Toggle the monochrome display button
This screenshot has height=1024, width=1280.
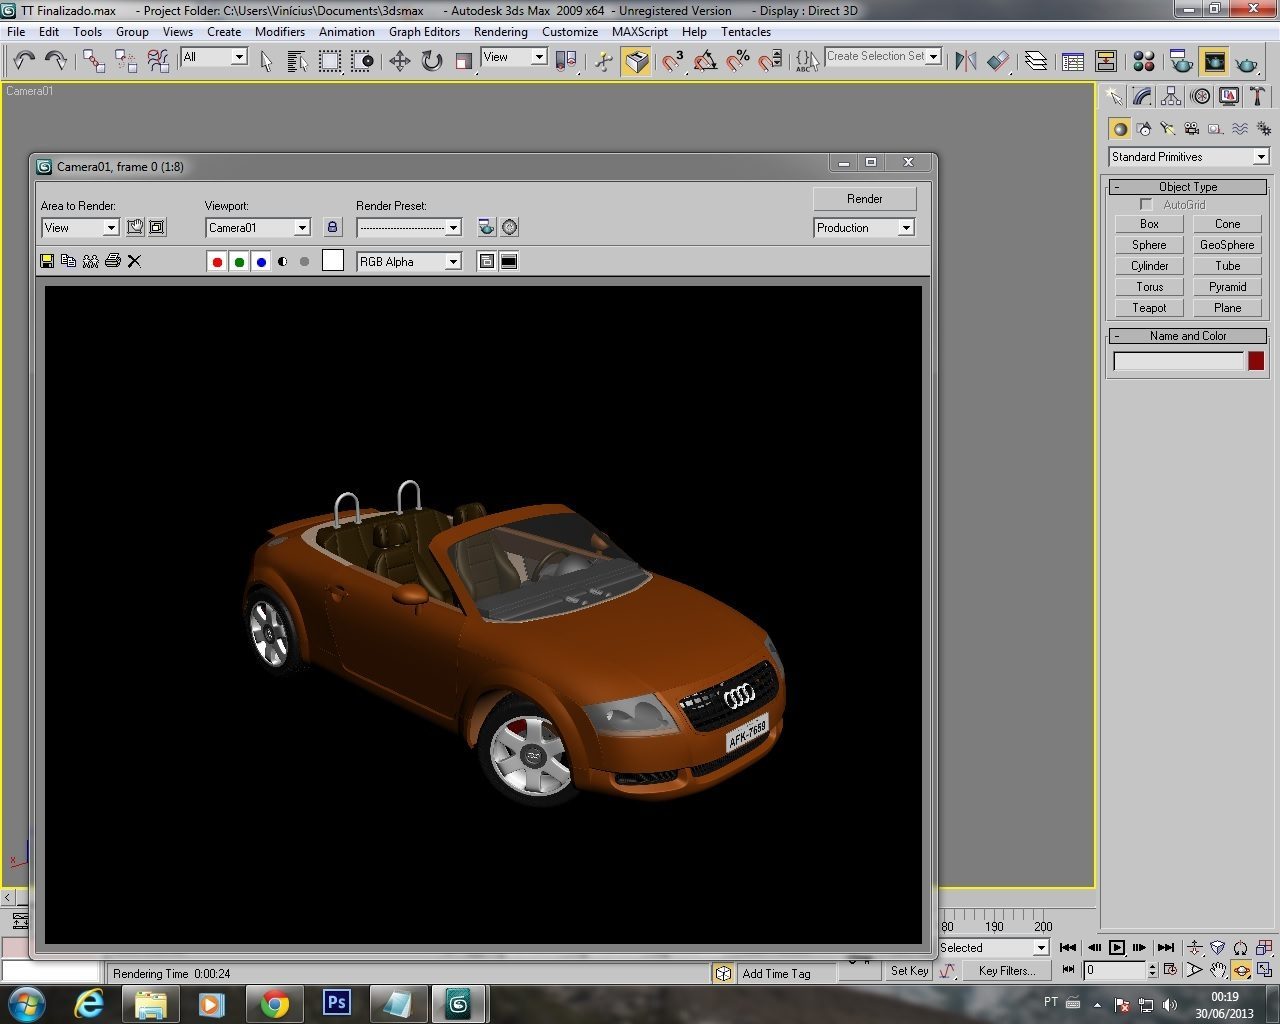pyautogui.click(x=304, y=262)
